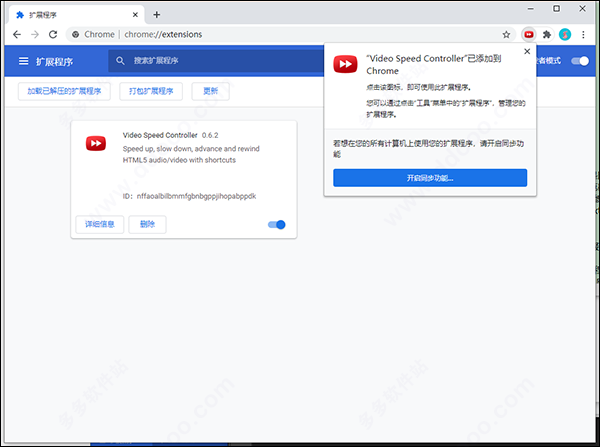Open the hamburger menu beside 扩展程序
The height and width of the screenshot is (447, 600).
[24, 61]
